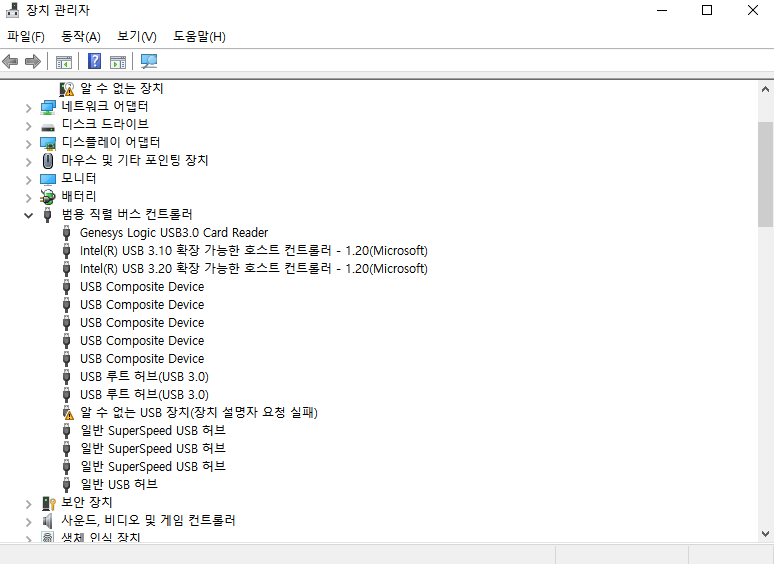This screenshot has width=774, height=564.
Task: Collapse the 범용 직렬 버스 컨트롤러 node
Action: (x=29, y=215)
